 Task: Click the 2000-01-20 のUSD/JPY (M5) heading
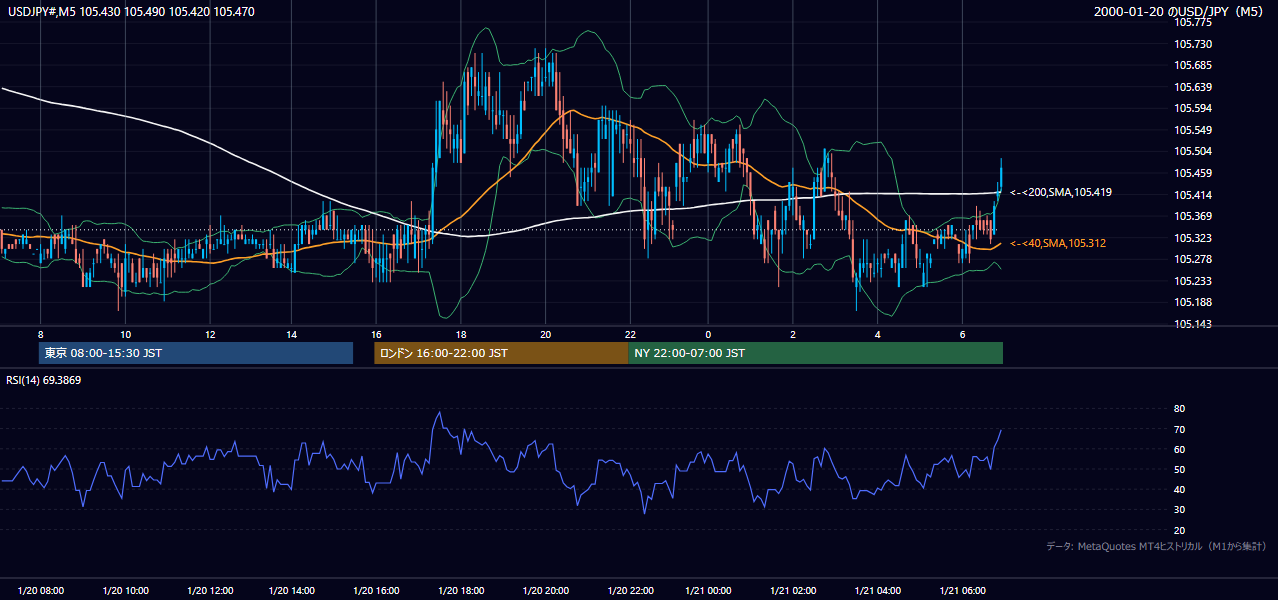coord(1180,12)
